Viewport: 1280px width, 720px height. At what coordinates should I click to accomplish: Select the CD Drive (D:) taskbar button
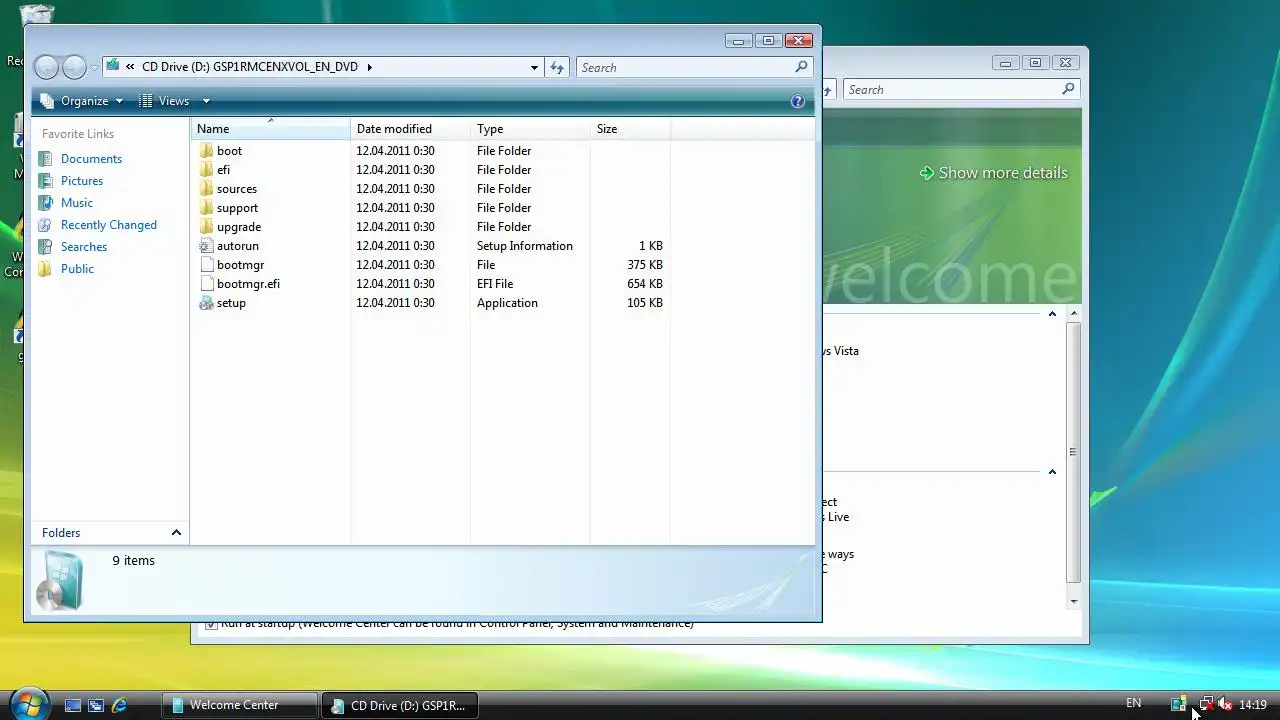click(400, 705)
